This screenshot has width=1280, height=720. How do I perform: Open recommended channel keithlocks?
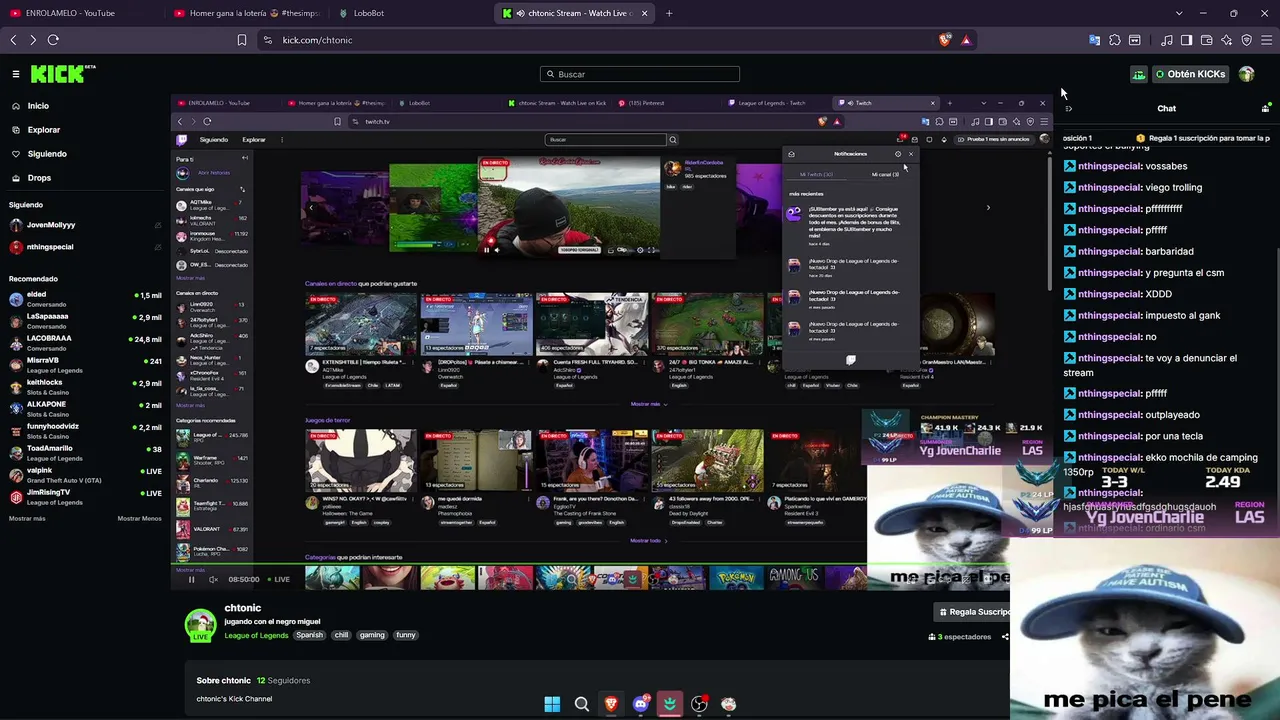[85, 387]
